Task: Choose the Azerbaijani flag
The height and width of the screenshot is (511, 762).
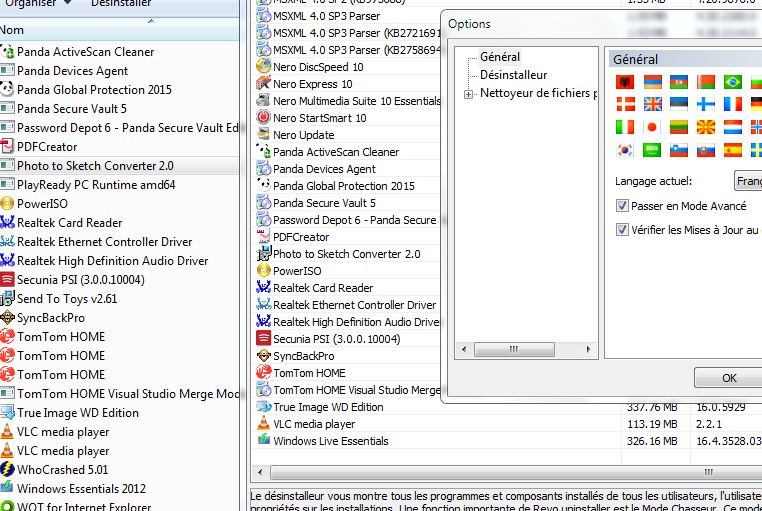Action: coord(679,82)
